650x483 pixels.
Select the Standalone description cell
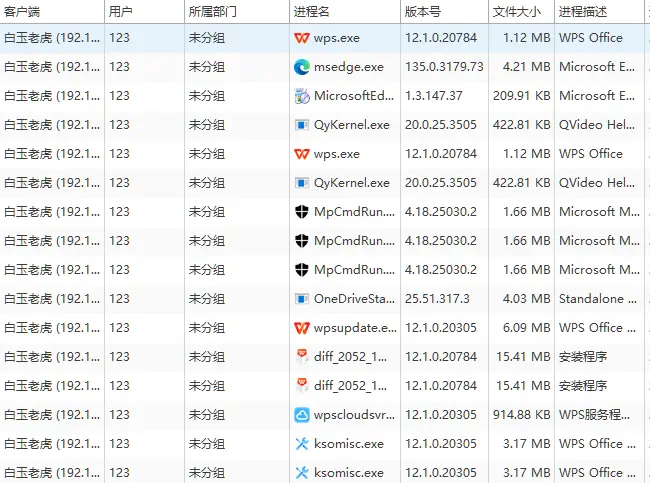(598, 299)
